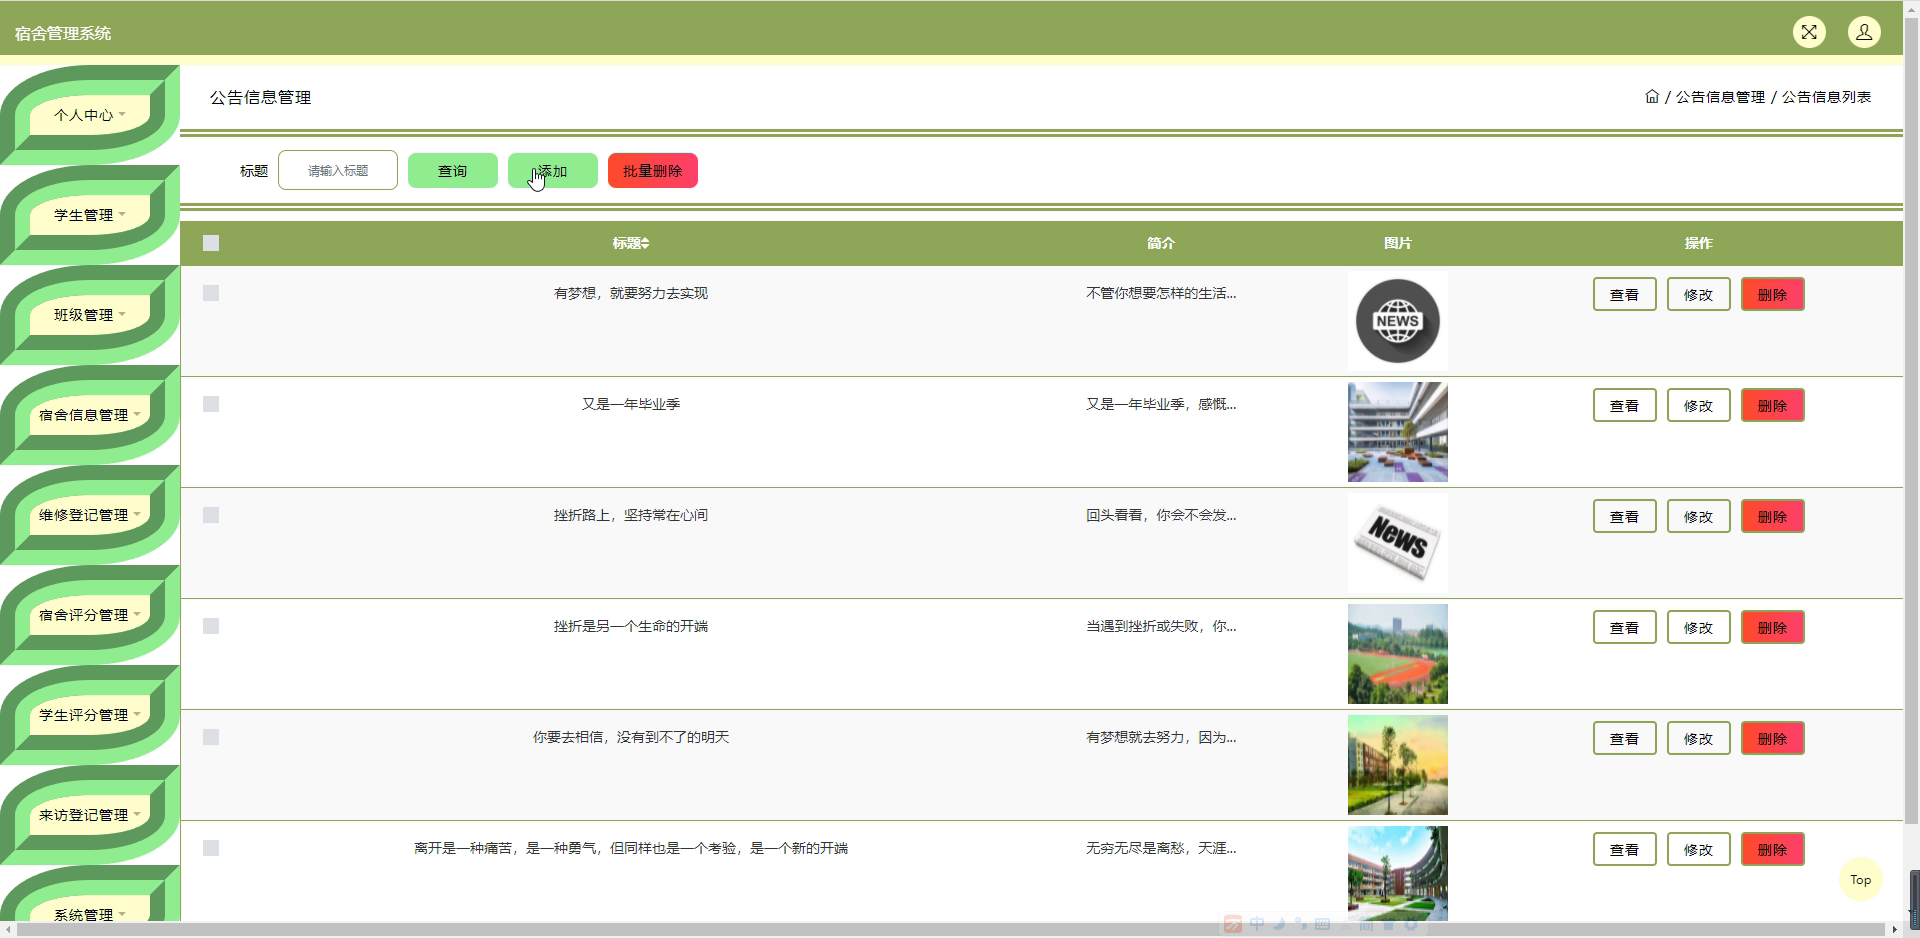Expand the 学生管理 menu
The height and width of the screenshot is (938, 1920).
[89, 215]
